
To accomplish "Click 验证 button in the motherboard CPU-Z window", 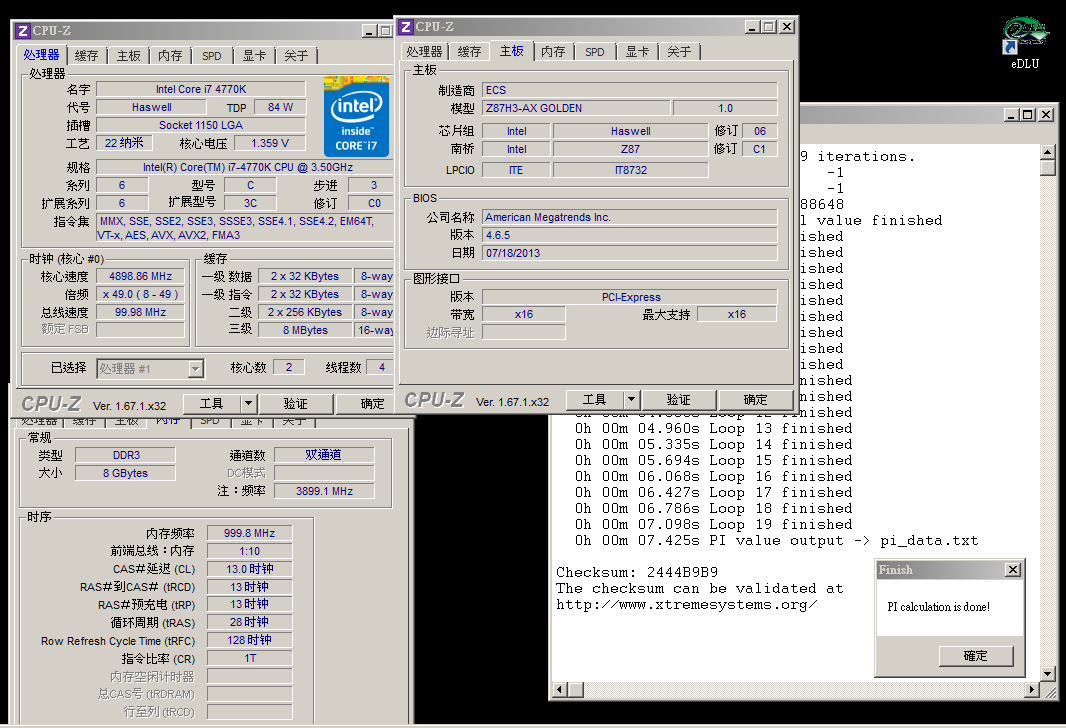I will pos(678,400).
